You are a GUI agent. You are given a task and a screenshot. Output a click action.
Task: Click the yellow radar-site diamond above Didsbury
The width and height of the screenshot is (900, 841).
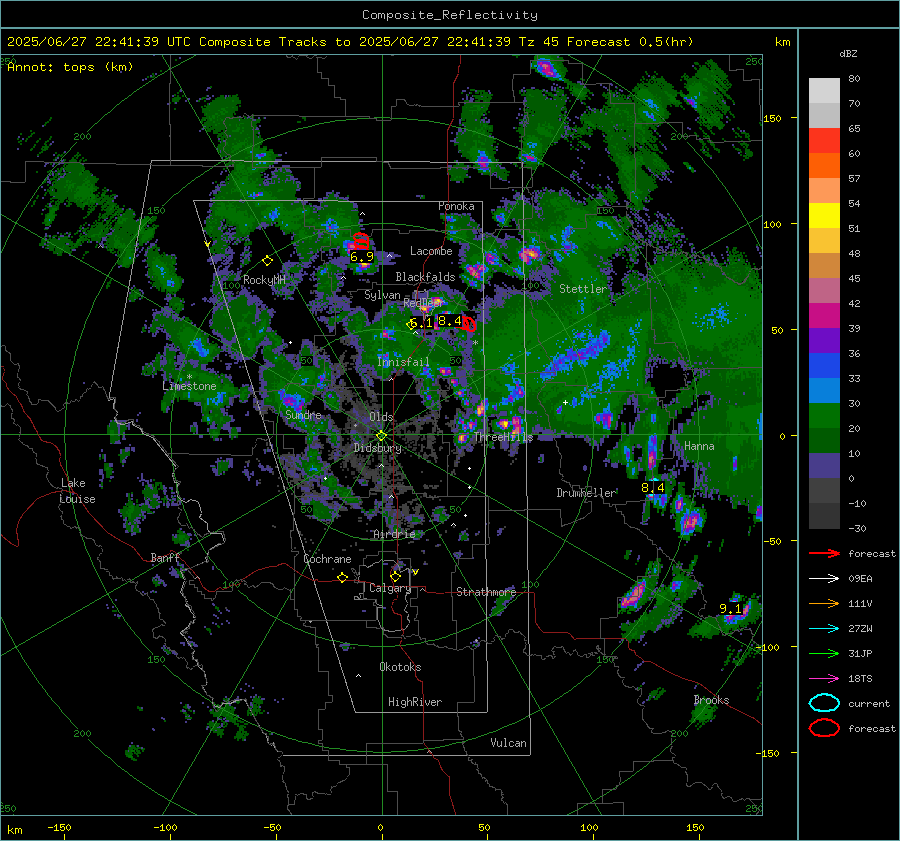381,435
